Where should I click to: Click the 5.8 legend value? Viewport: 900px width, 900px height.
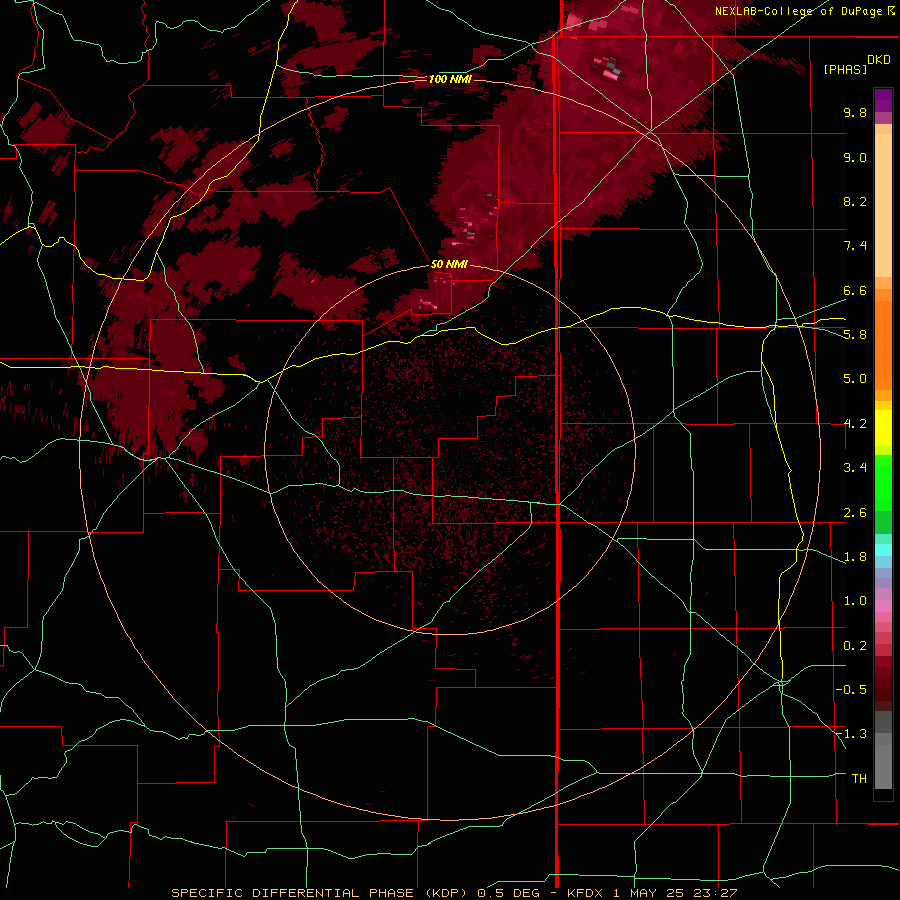point(855,335)
